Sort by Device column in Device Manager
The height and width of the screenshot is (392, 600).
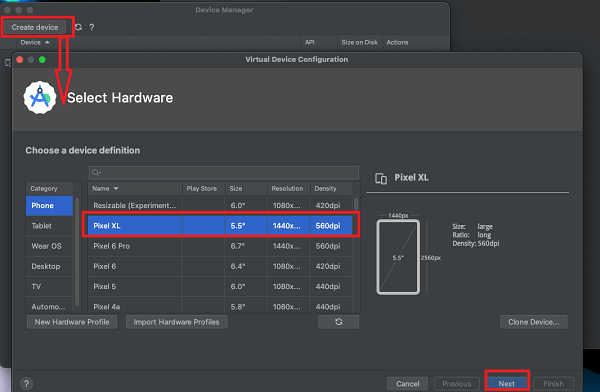pos(35,42)
